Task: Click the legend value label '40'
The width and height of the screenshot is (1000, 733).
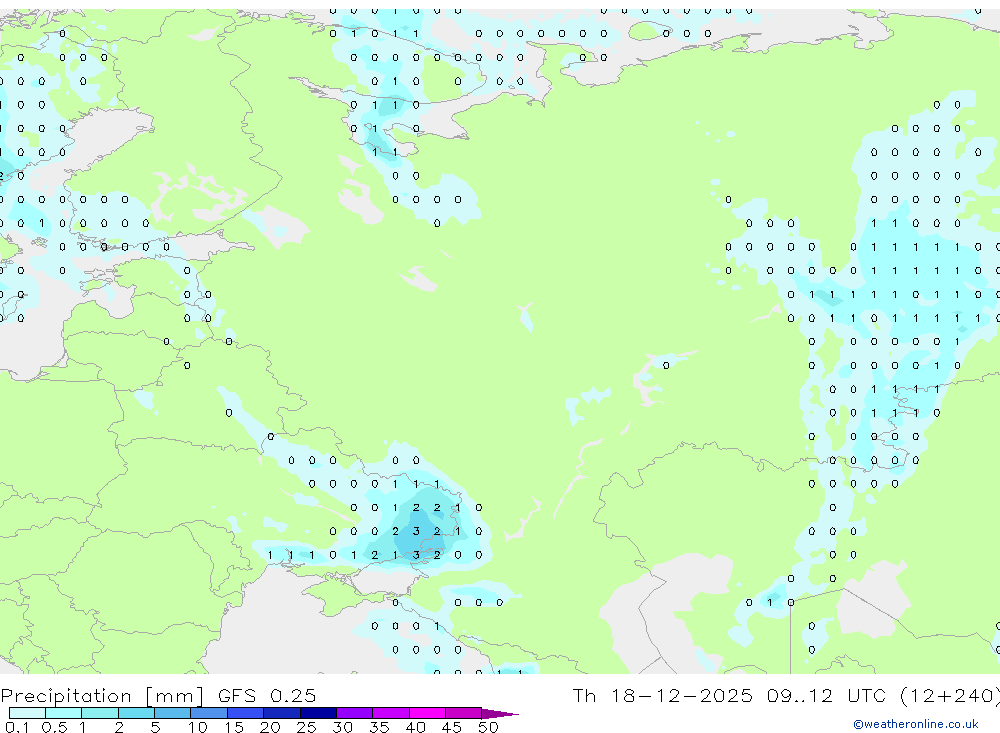Action: (x=415, y=727)
